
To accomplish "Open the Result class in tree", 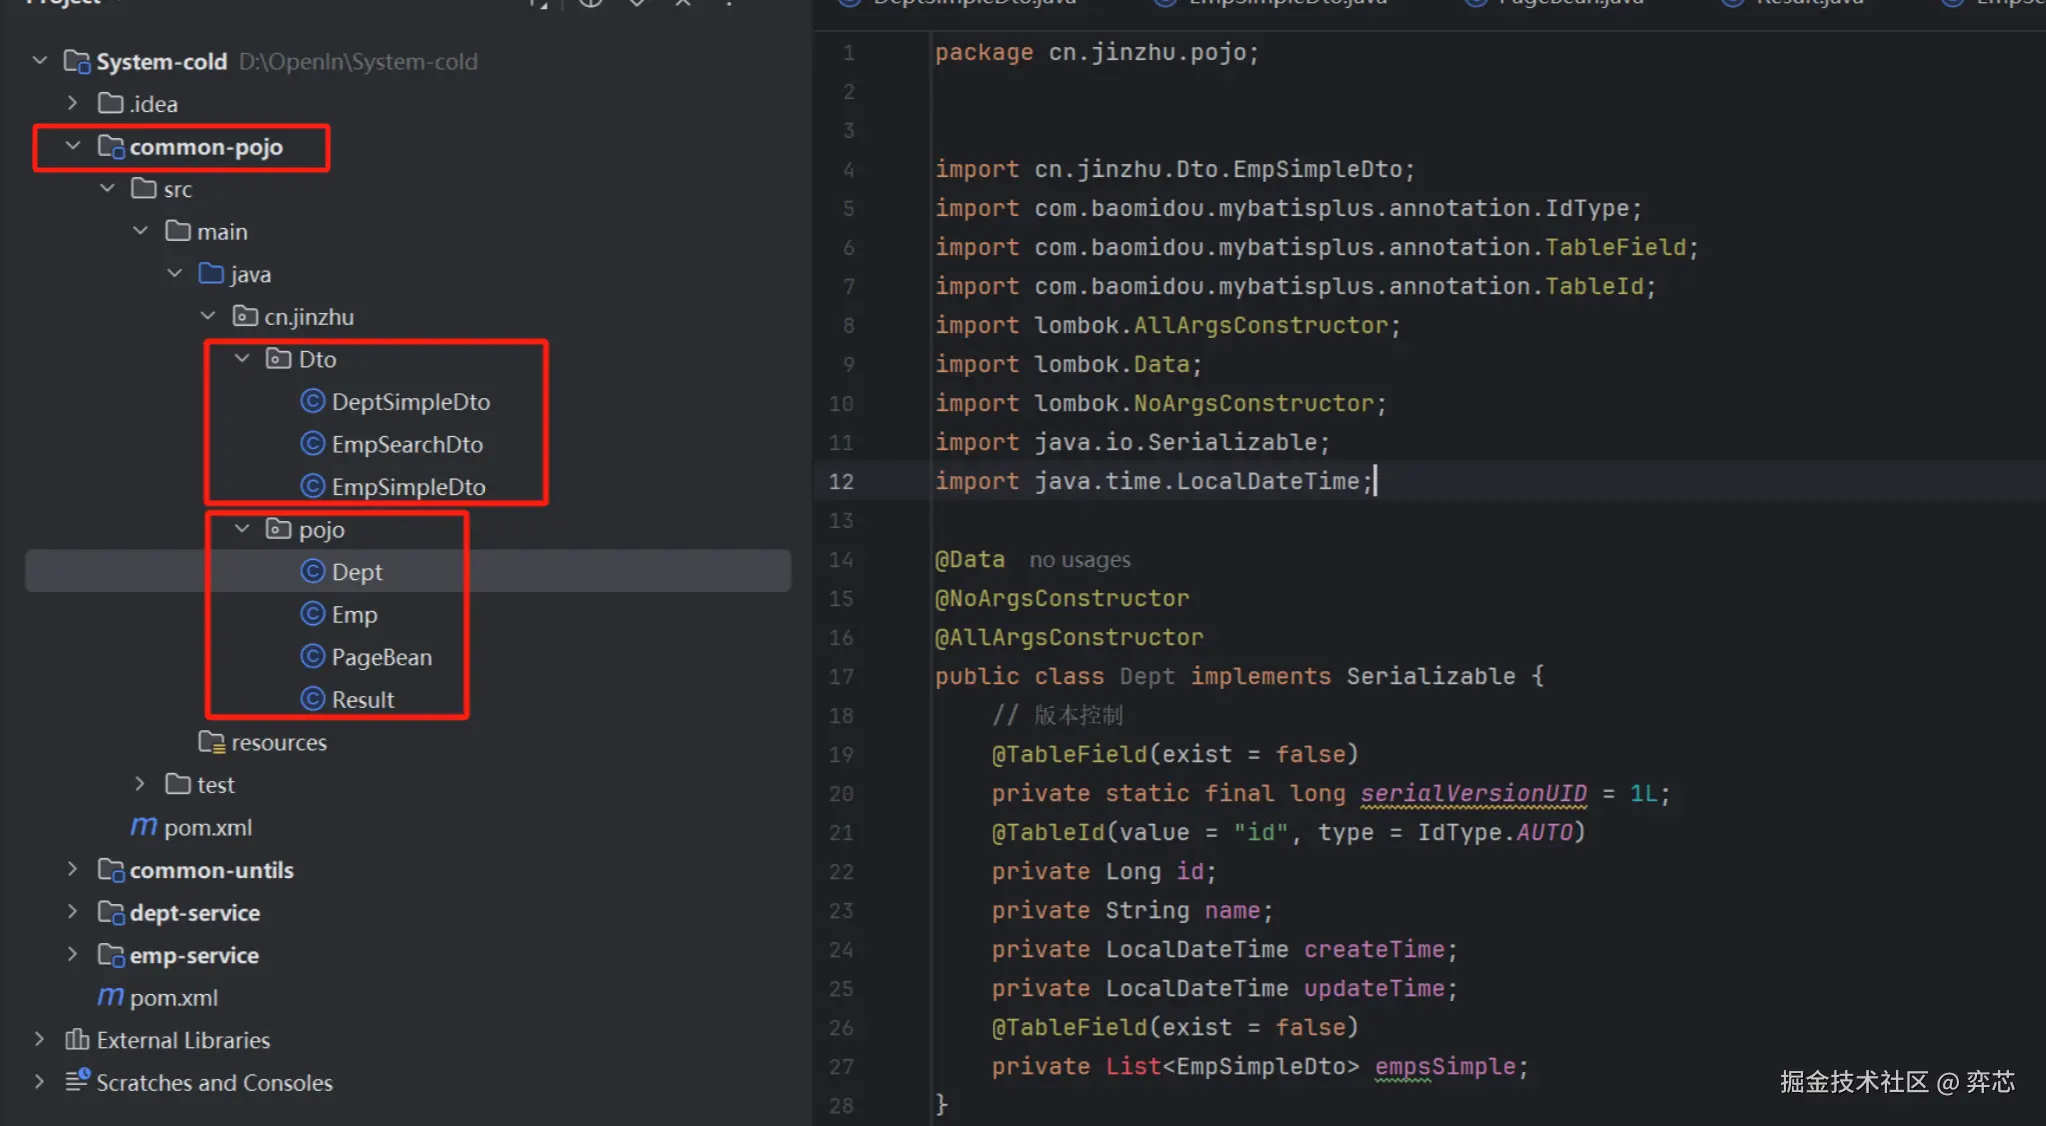I will point(362,700).
